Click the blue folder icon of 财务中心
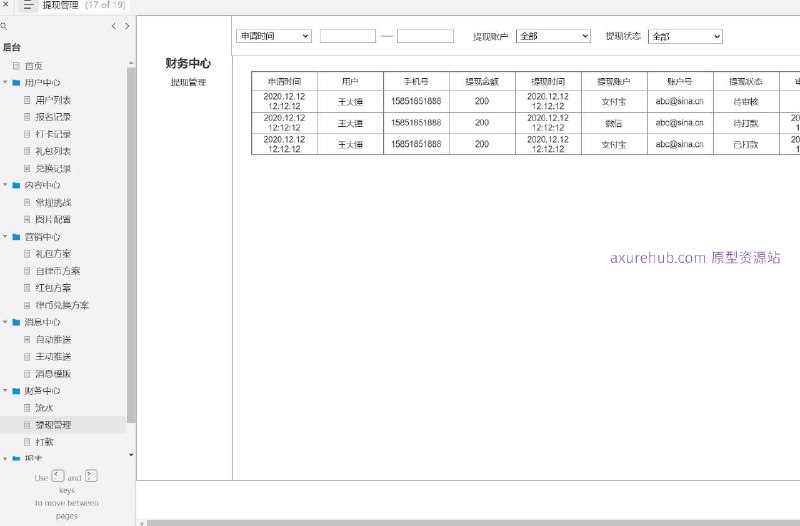 click(x=16, y=391)
